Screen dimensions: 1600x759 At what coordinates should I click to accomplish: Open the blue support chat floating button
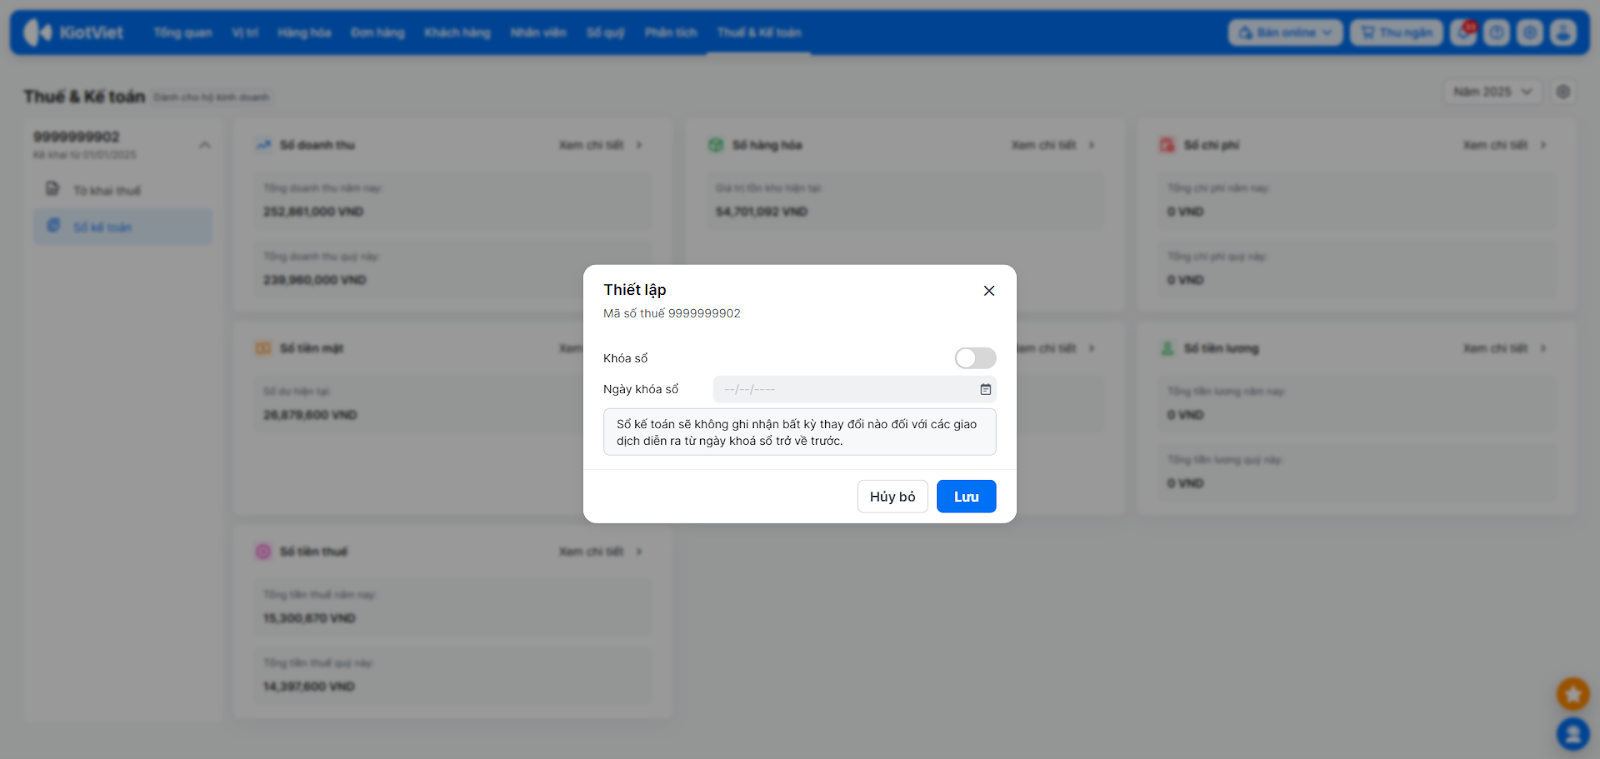coord(1573,734)
